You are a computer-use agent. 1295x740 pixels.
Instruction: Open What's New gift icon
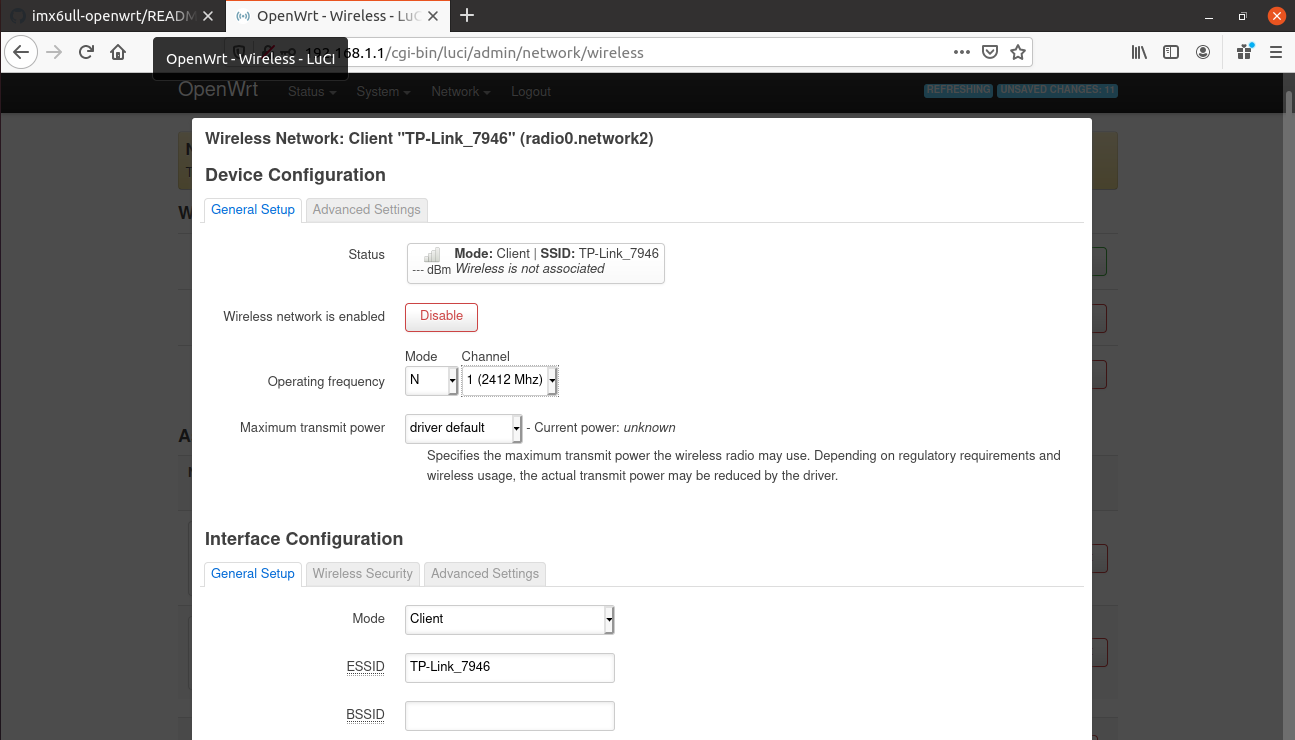[1244, 52]
